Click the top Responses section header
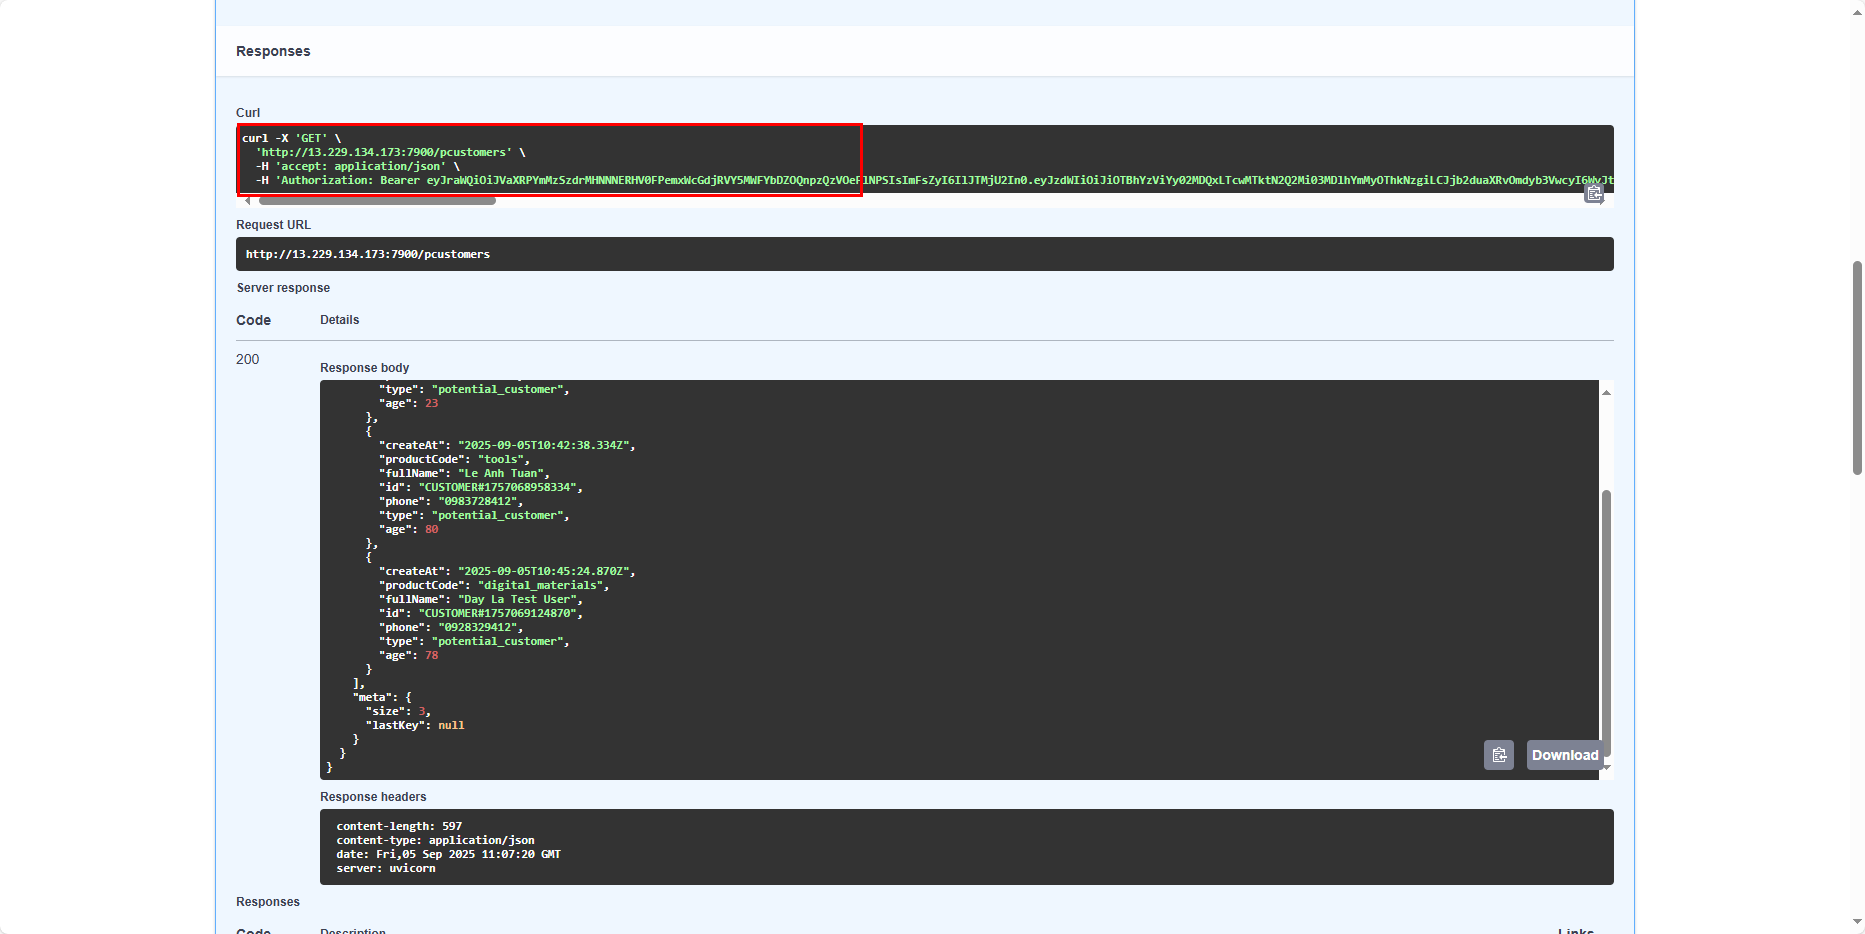 point(273,51)
